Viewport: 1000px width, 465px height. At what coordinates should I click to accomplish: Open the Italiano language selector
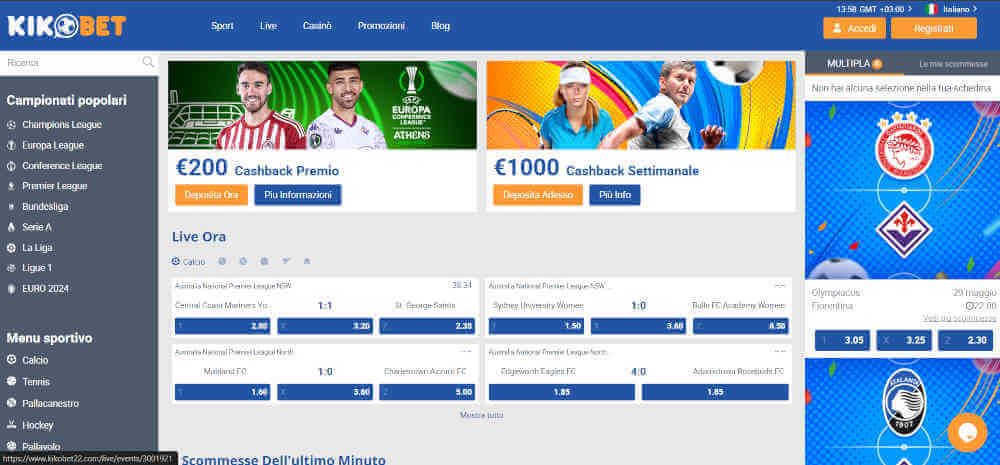(x=955, y=8)
